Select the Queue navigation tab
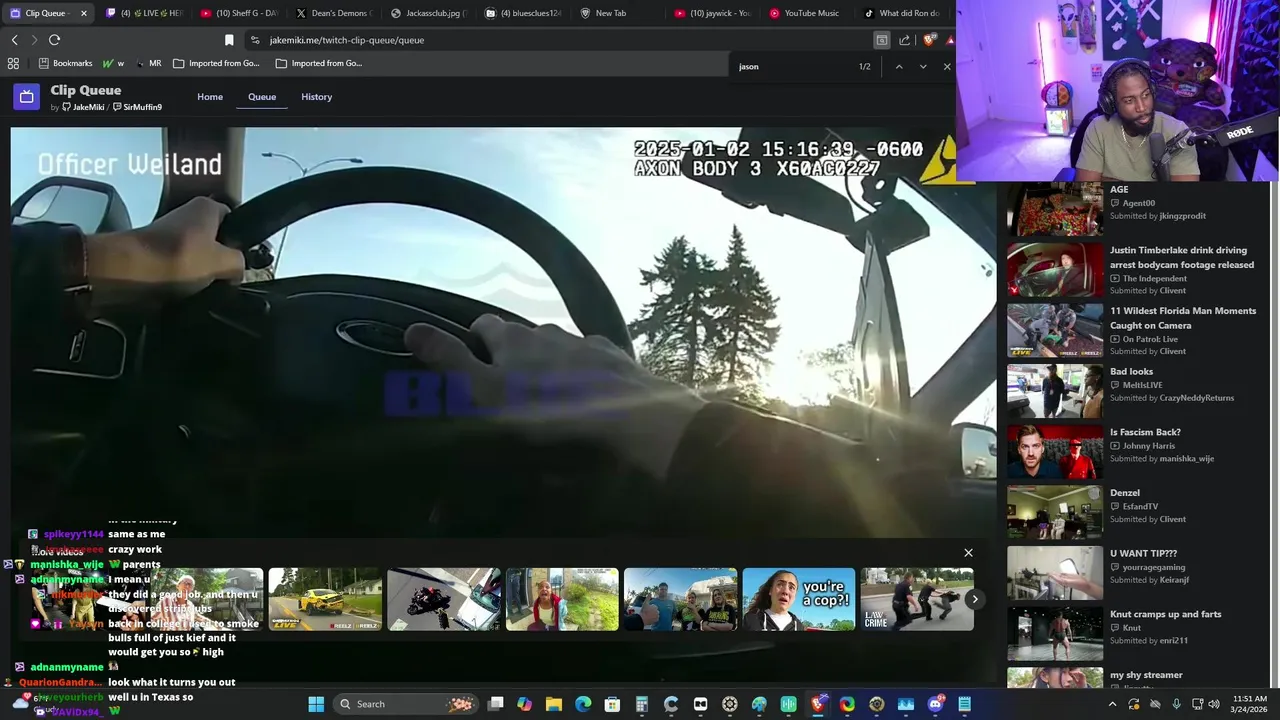Viewport: 1280px width, 720px height. coord(262,97)
